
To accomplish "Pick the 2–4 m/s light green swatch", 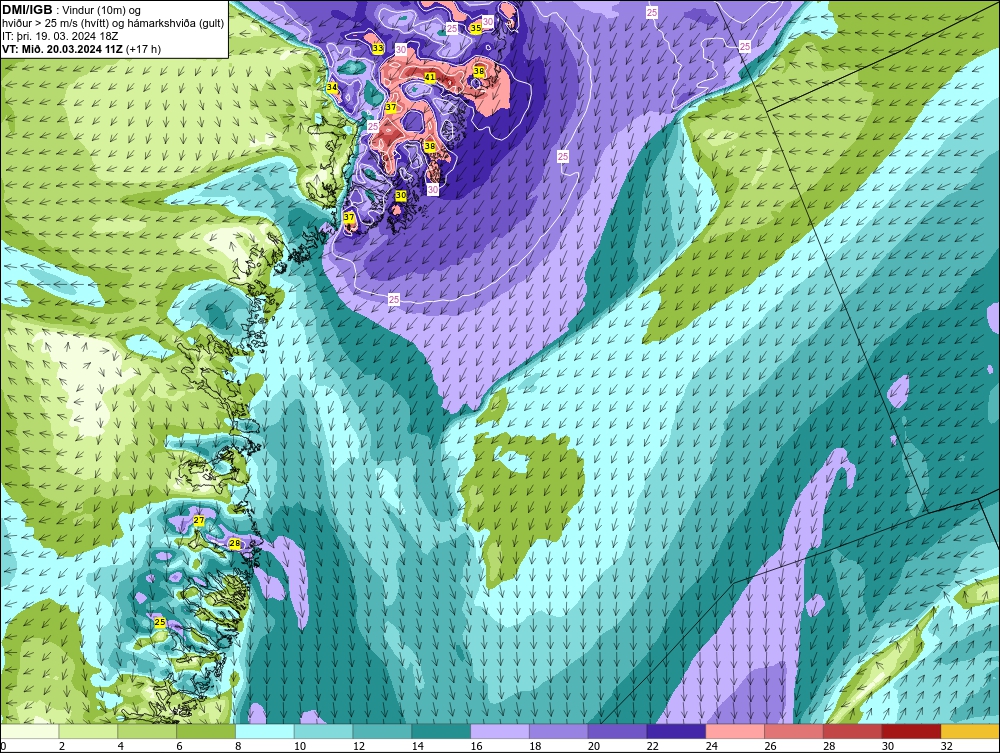I will click(x=89, y=731).
